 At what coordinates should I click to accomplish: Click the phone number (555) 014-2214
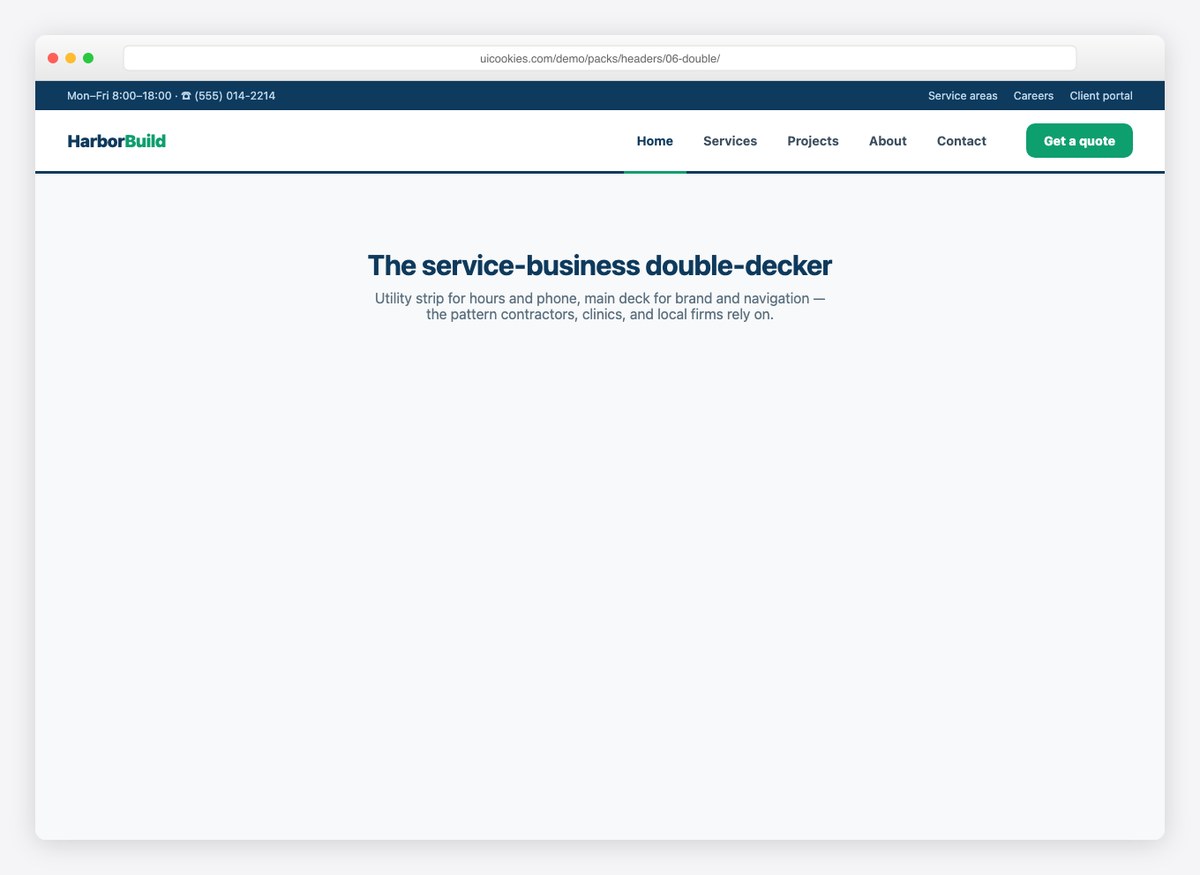coord(235,96)
